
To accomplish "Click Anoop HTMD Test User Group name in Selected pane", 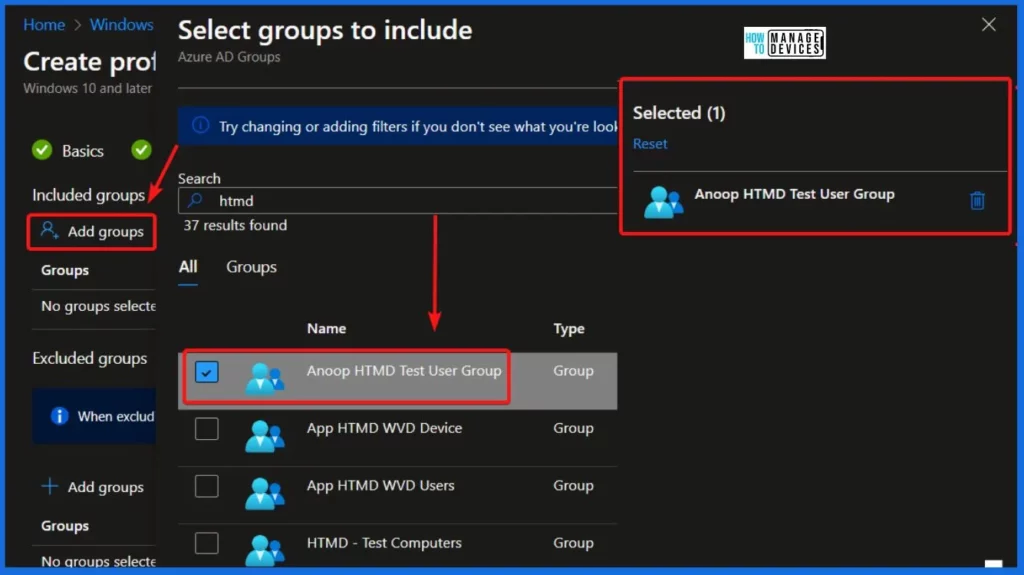I will [x=794, y=194].
